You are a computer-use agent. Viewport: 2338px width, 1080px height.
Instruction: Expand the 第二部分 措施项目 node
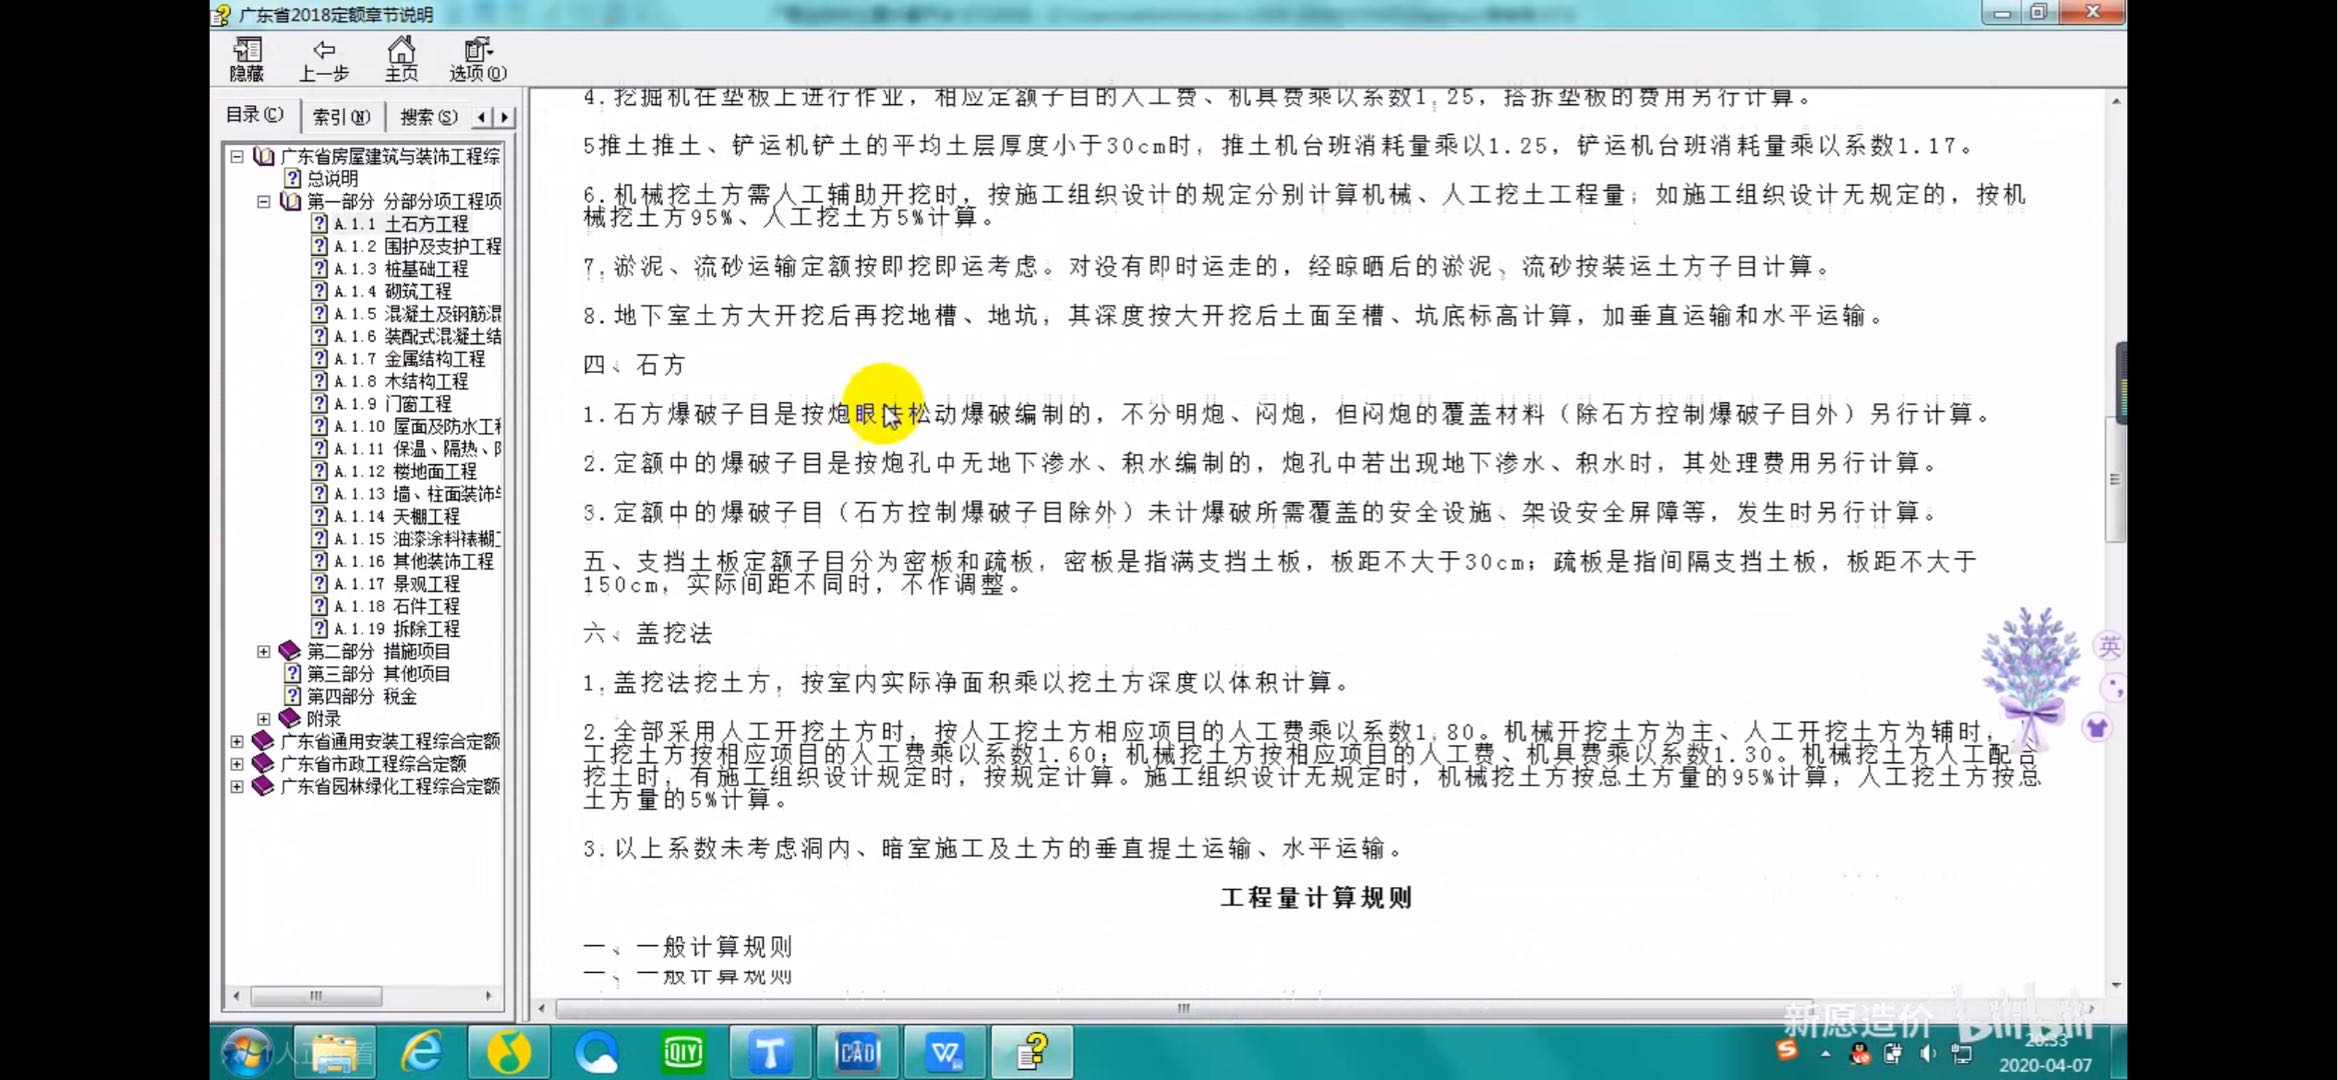pos(263,651)
